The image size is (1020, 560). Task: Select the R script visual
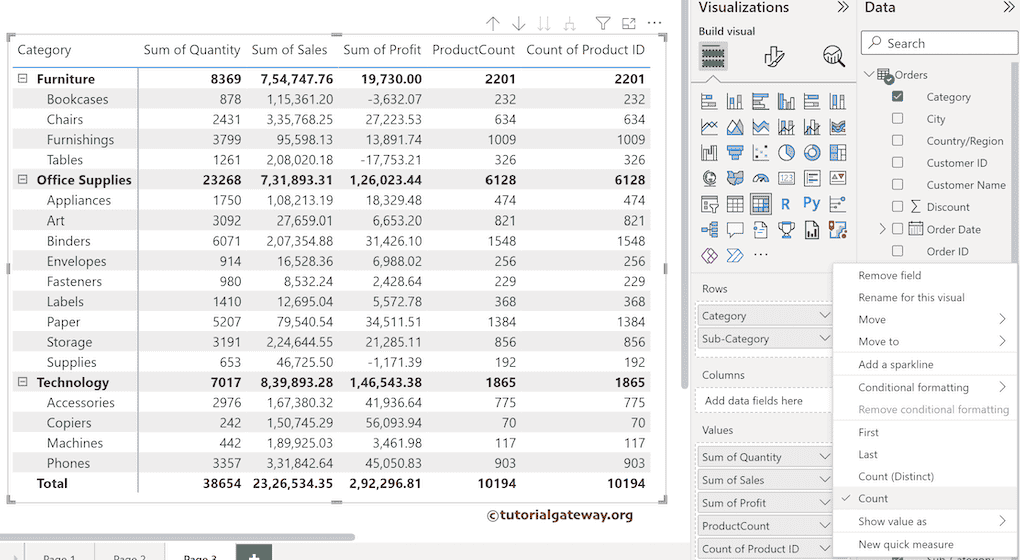(x=786, y=204)
